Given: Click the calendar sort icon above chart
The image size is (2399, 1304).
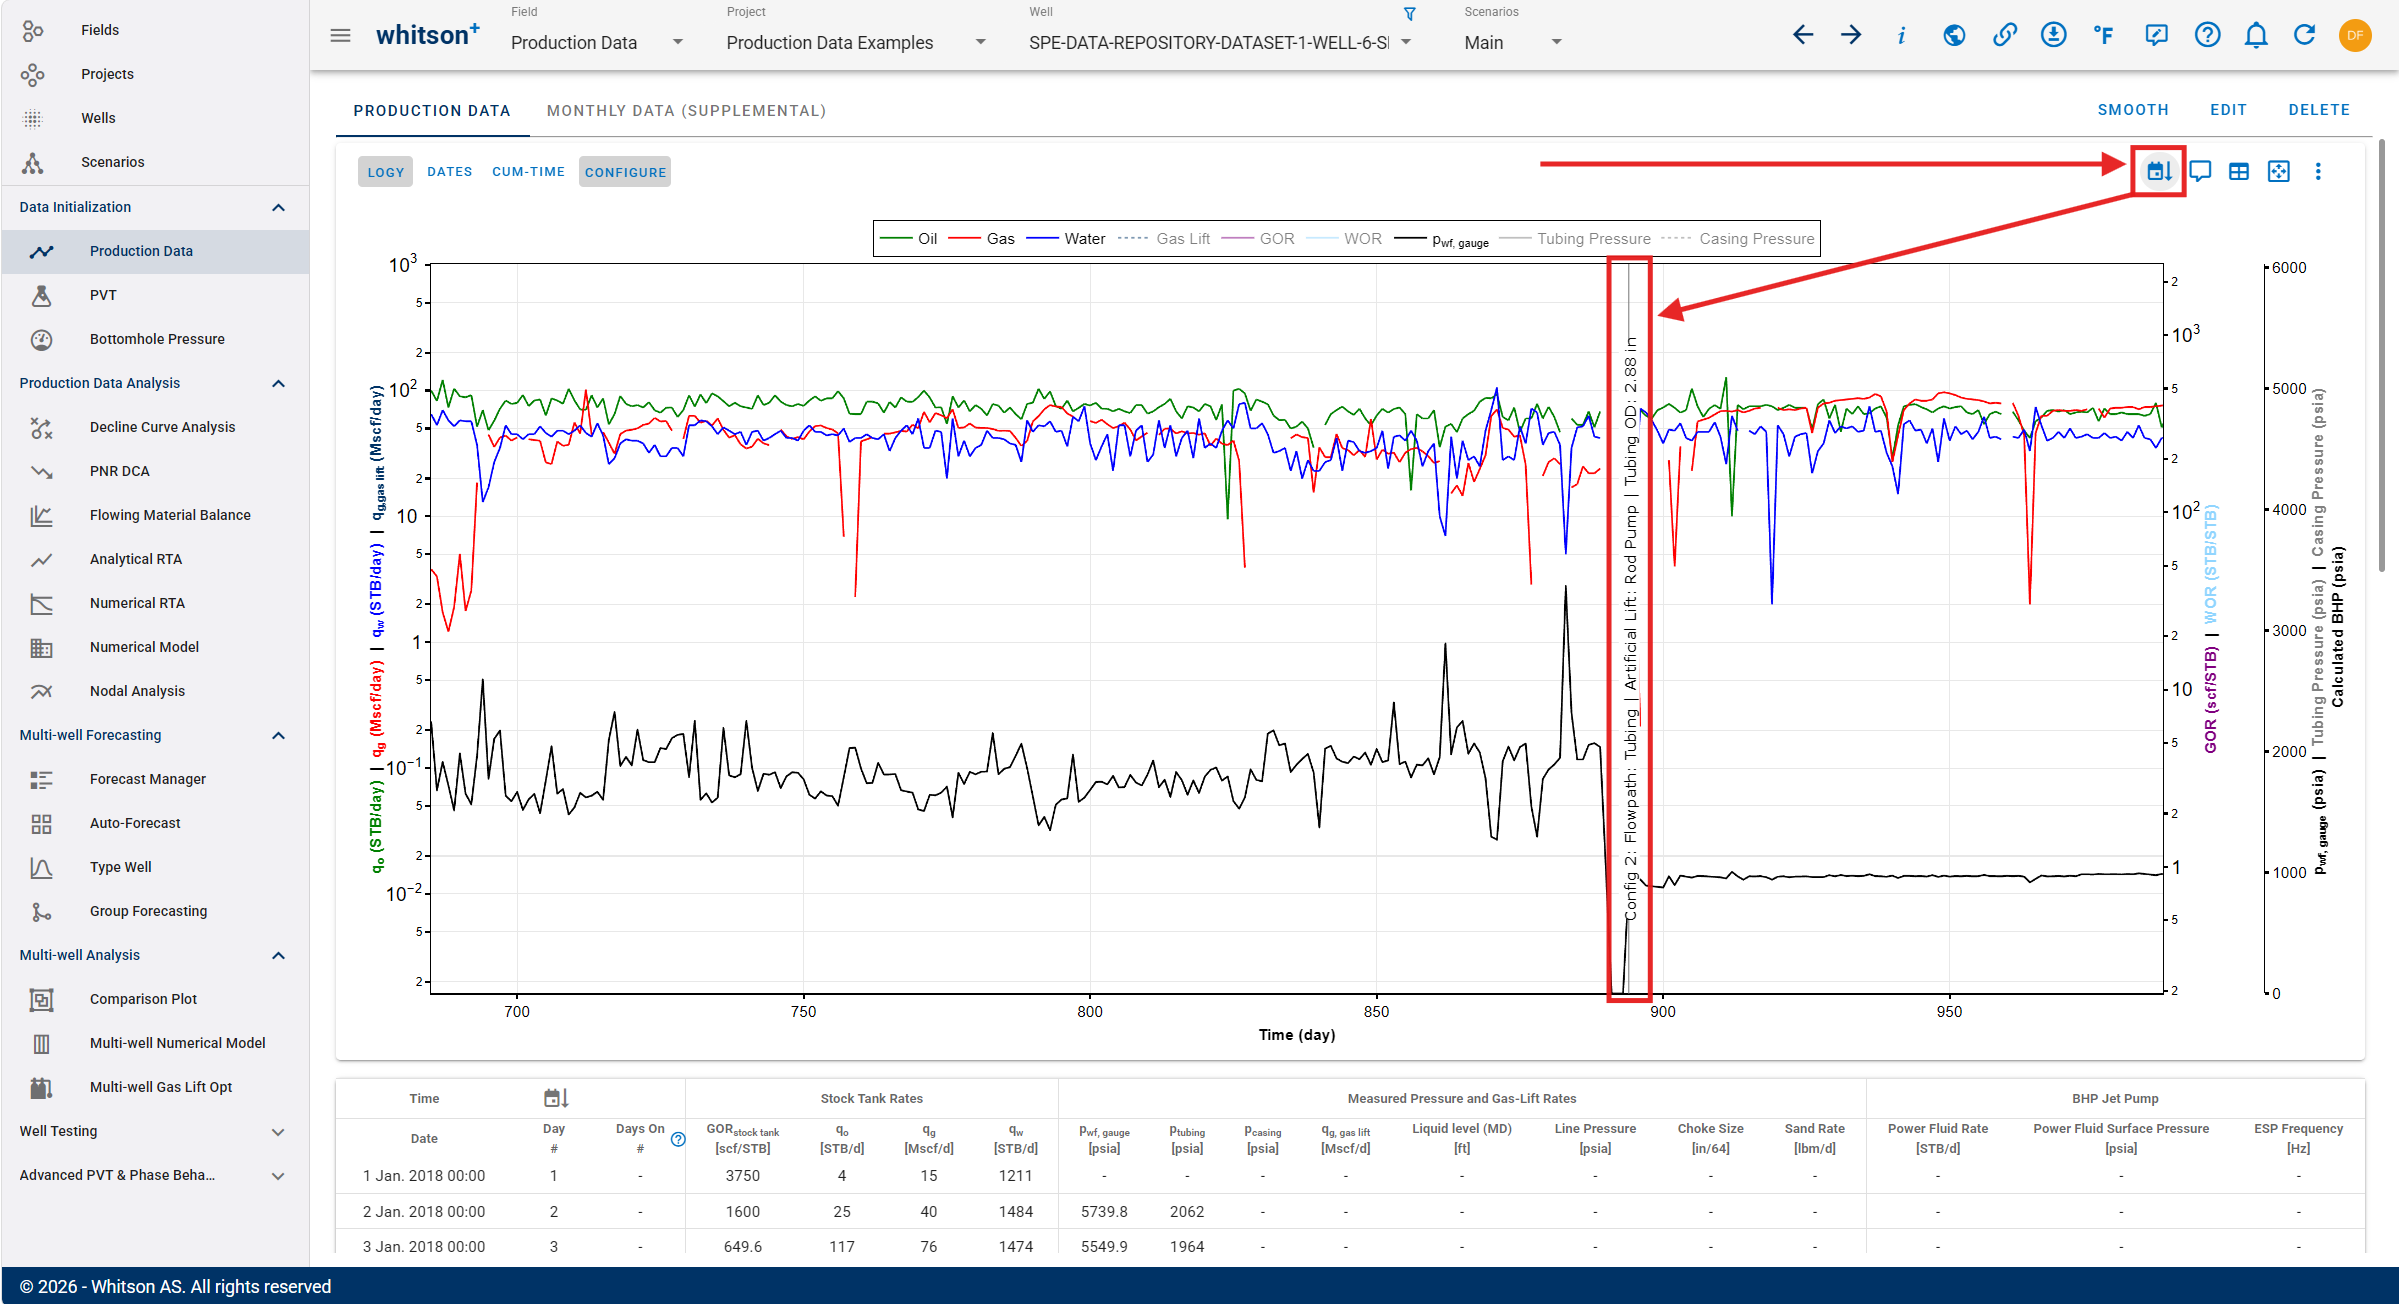Looking at the screenshot, I should point(2159,171).
